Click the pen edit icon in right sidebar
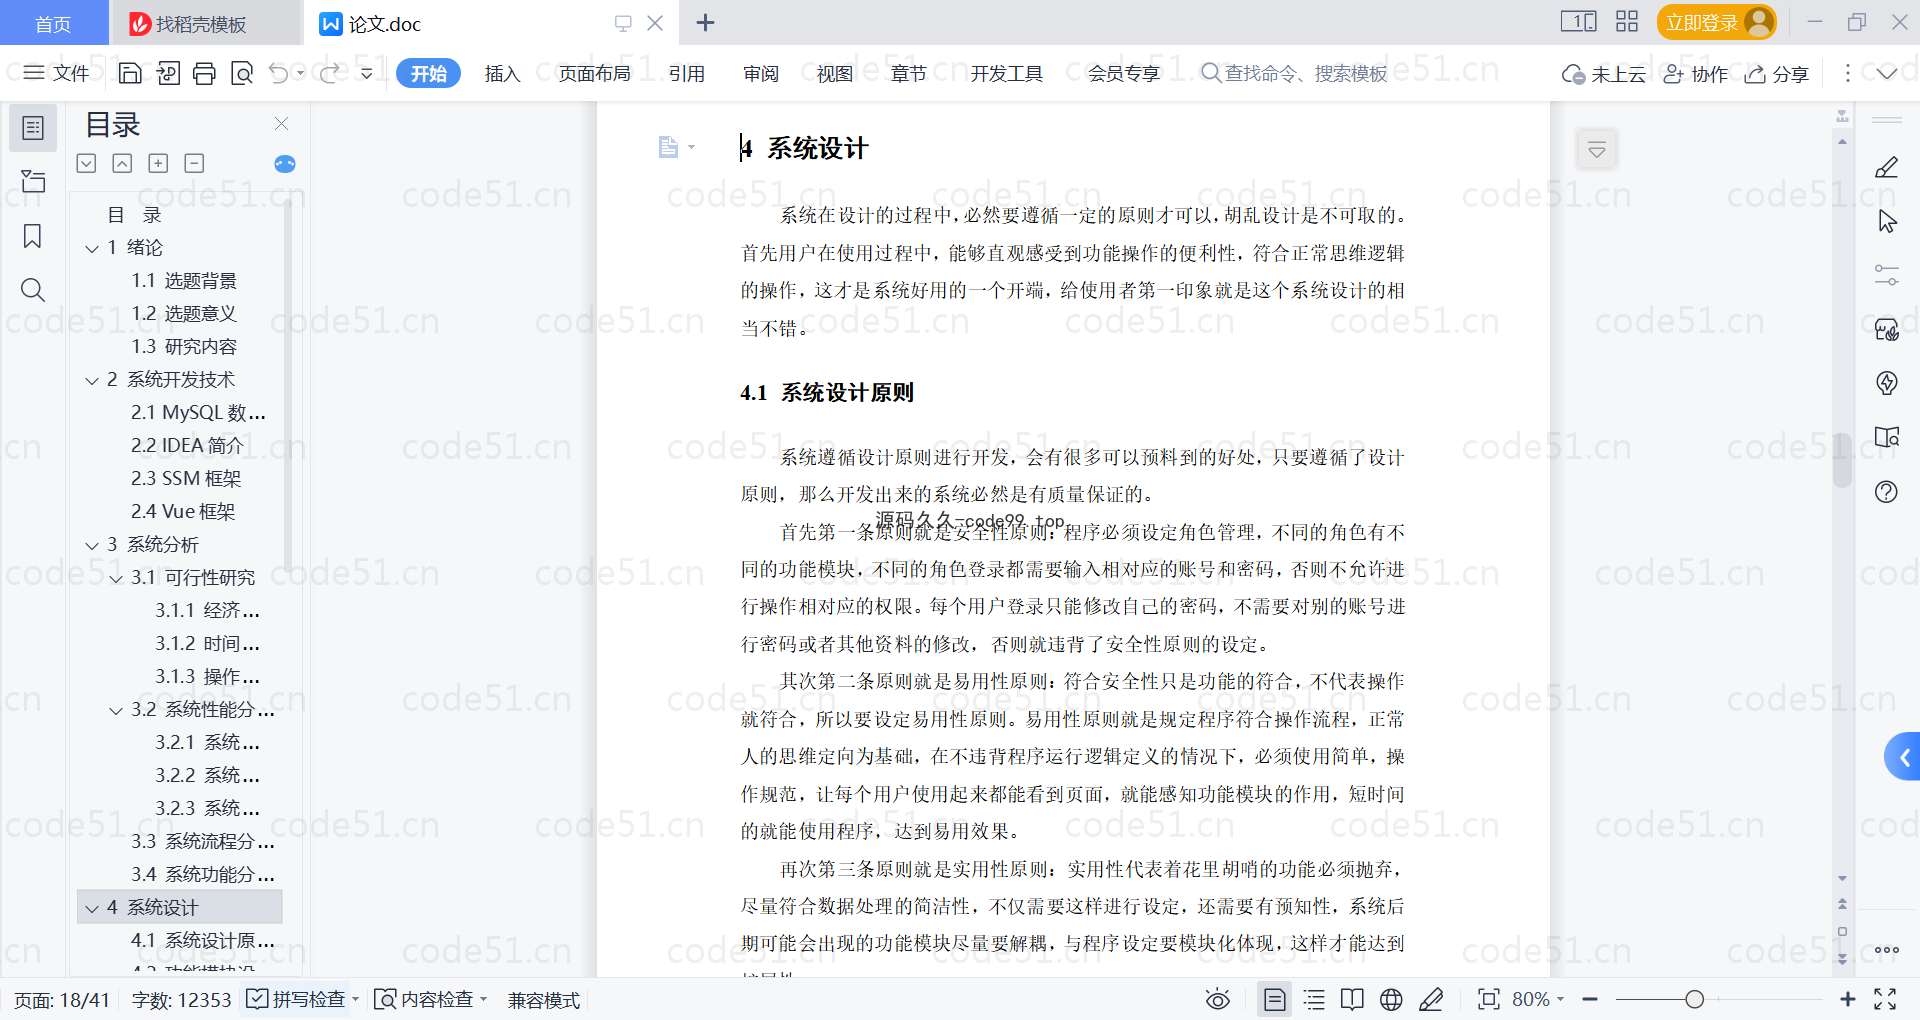1920x1020 pixels. click(1886, 167)
